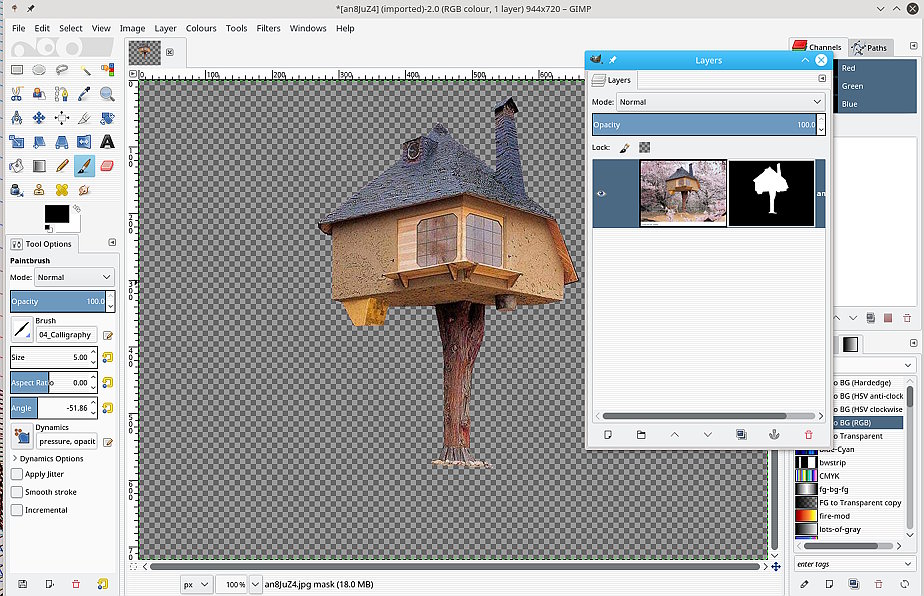
Task: Select the Pencil tool
Action: tap(62, 166)
